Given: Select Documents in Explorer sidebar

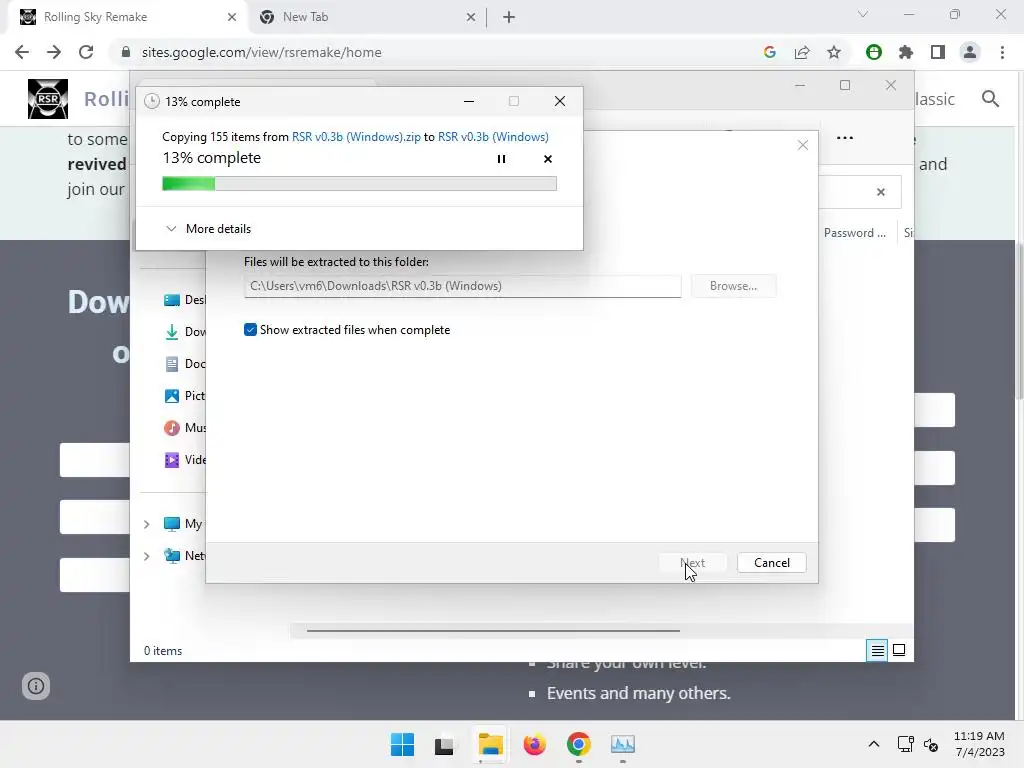Looking at the screenshot, I should [x=185, y=364].
